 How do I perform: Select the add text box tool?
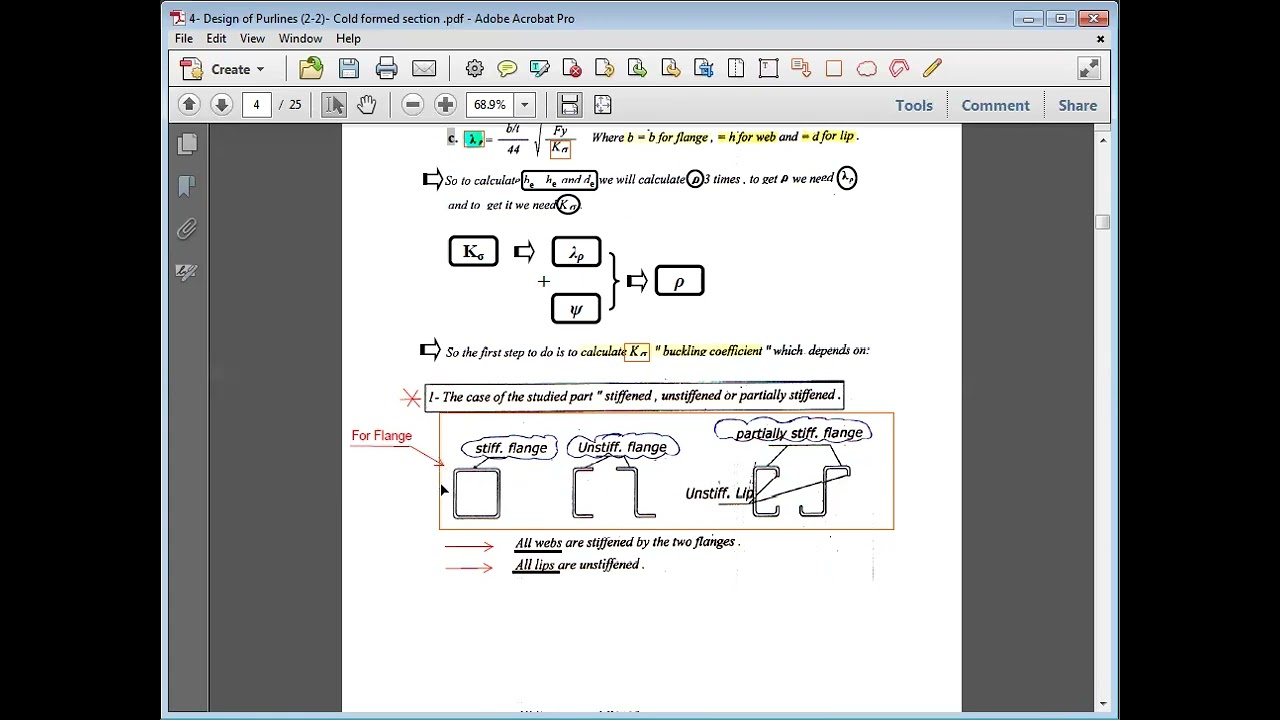click(768, 69)
